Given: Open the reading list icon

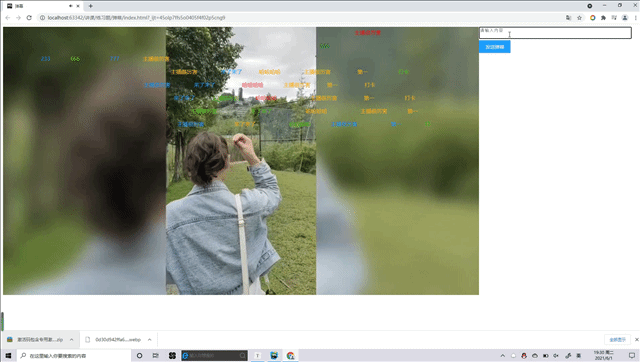Looking at the screenshot, I should pyautogui.click(x=614, y=18).
